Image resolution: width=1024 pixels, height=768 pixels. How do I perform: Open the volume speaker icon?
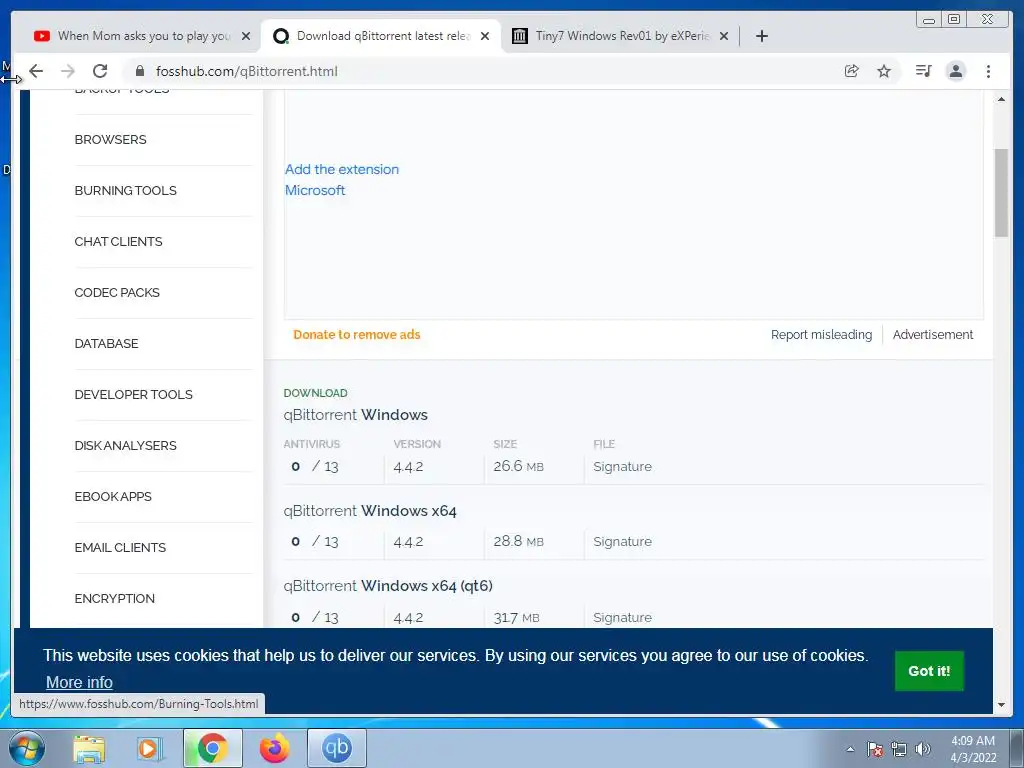(923, 749)
